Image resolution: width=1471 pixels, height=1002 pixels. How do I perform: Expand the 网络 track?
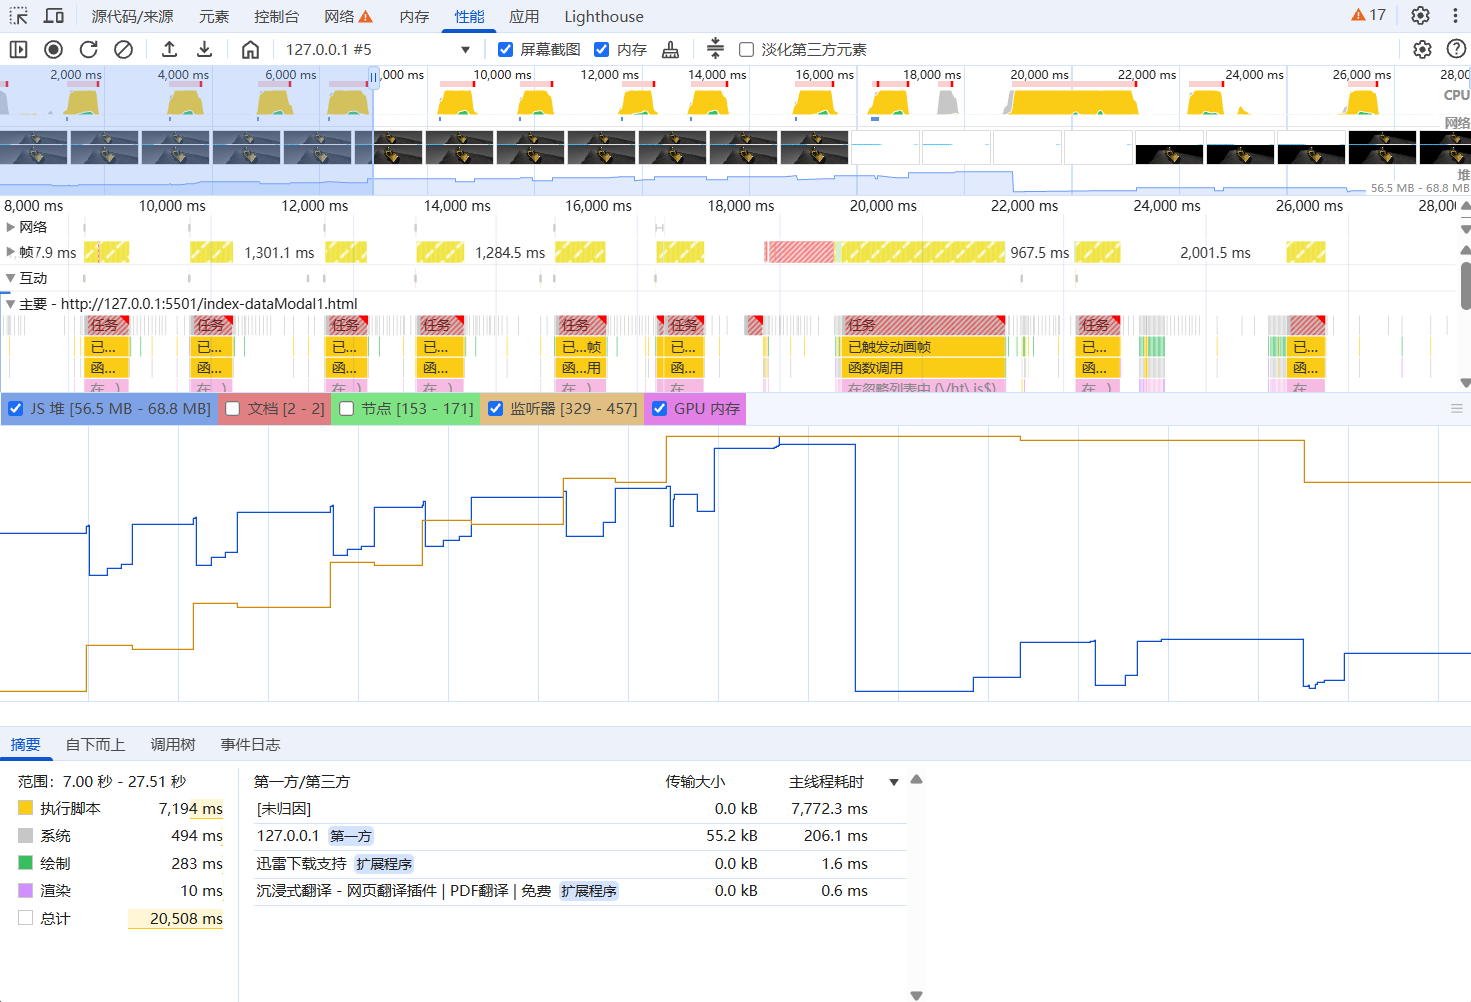point(11,227)
